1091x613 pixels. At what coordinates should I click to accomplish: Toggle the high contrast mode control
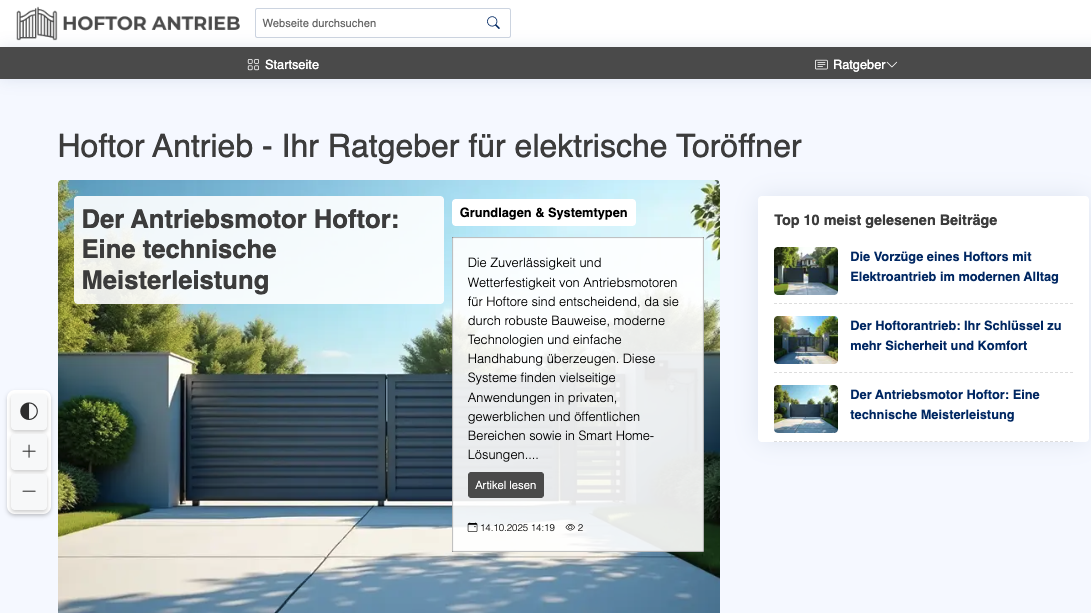click(29, 411)
